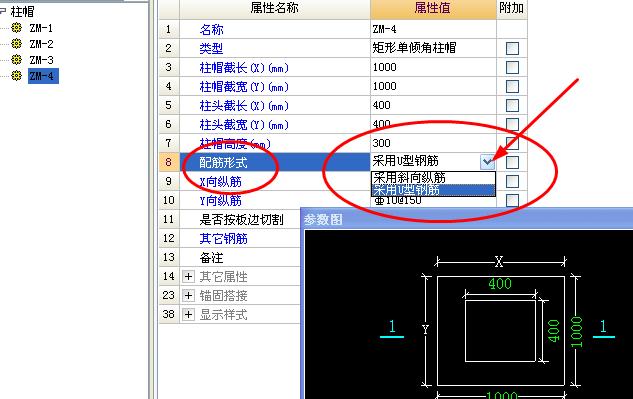Toggle the 附加 checkbox for 类型 row
Screen dimensions: 633x399
pos(512,48)
